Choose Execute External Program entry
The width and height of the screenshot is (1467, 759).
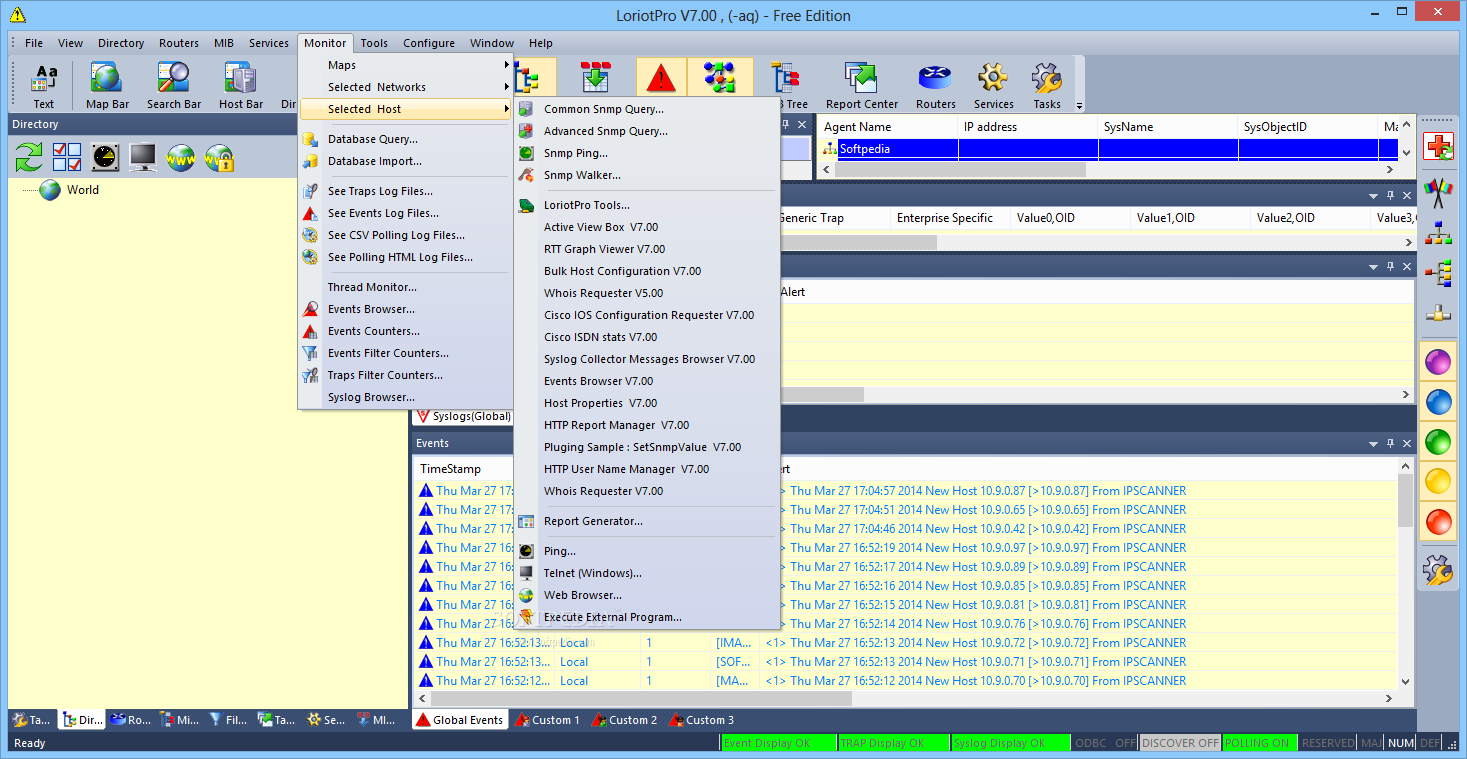[x=646, y=617]
